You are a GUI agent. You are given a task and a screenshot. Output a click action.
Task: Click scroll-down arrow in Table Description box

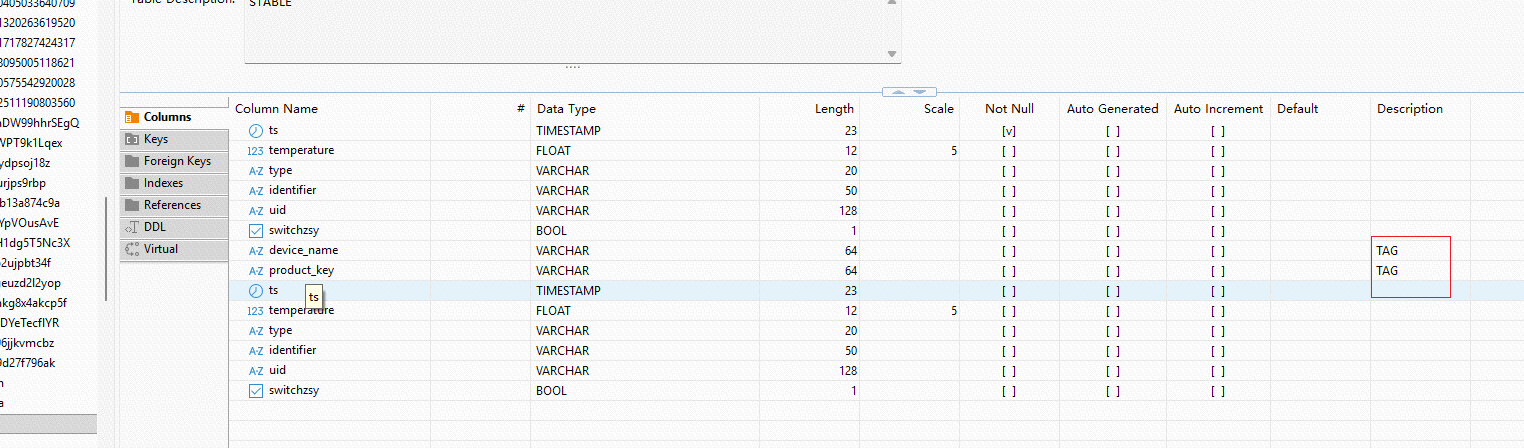(x=892, y=54)
